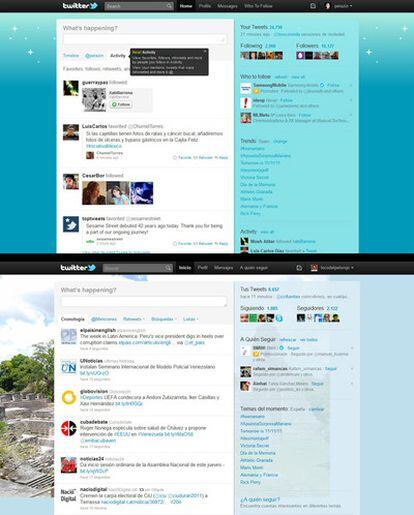Click the account avatar in the Spanish top bar
This screenshot has width=414, height=515.
pyautogui.click(x=314, y=268)
